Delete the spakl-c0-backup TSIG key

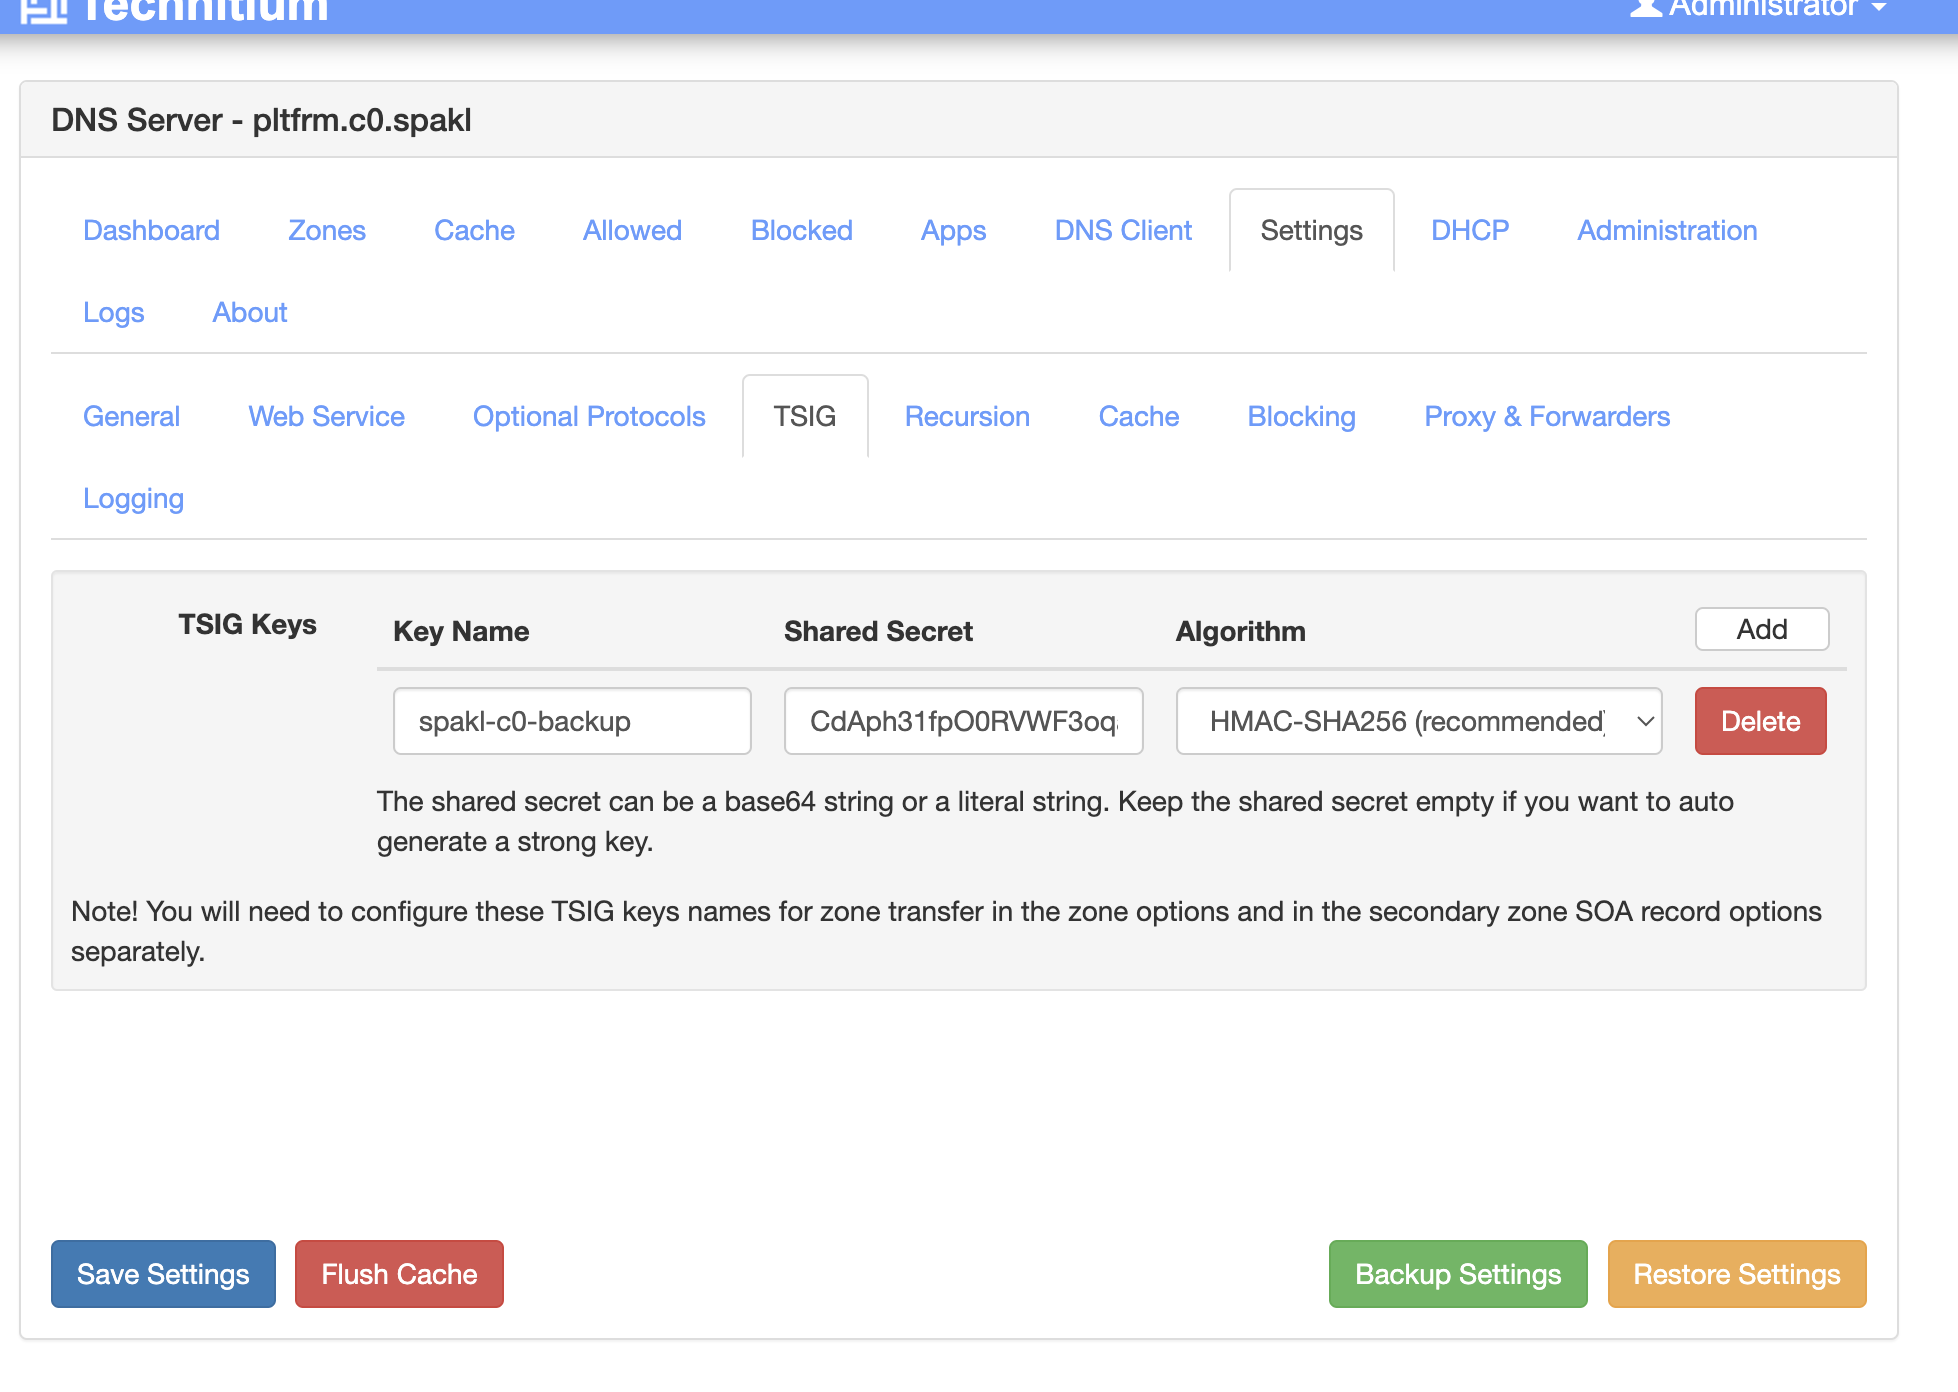[1759, 721]
